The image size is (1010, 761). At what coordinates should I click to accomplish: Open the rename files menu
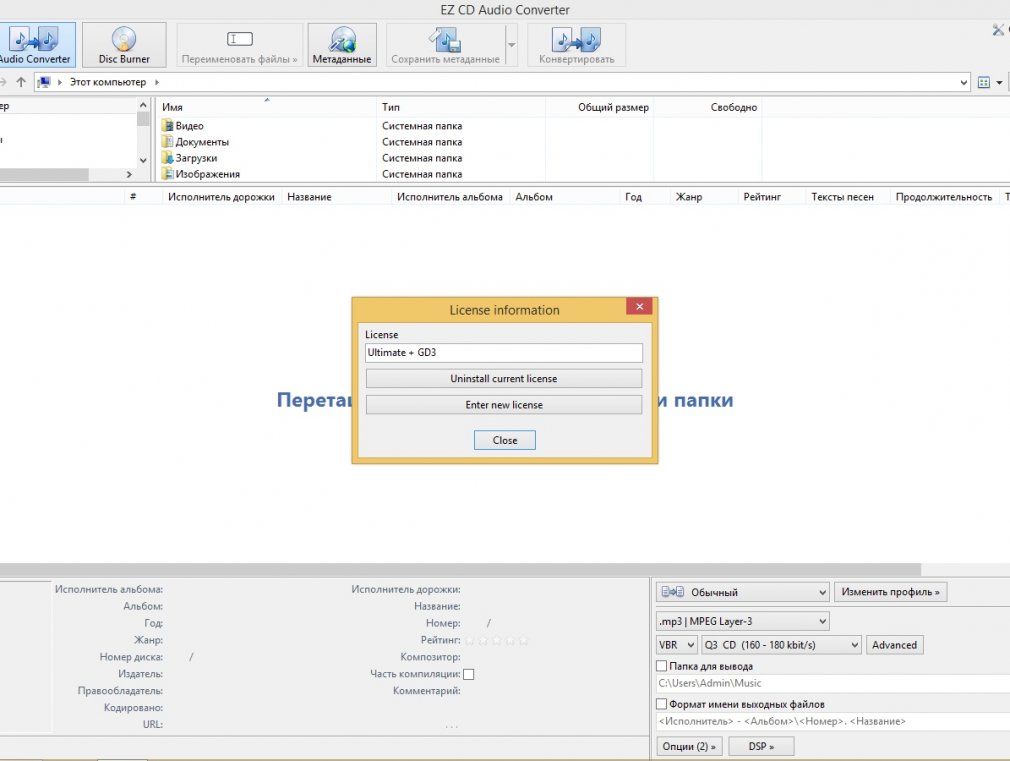[x=240, y=44]
